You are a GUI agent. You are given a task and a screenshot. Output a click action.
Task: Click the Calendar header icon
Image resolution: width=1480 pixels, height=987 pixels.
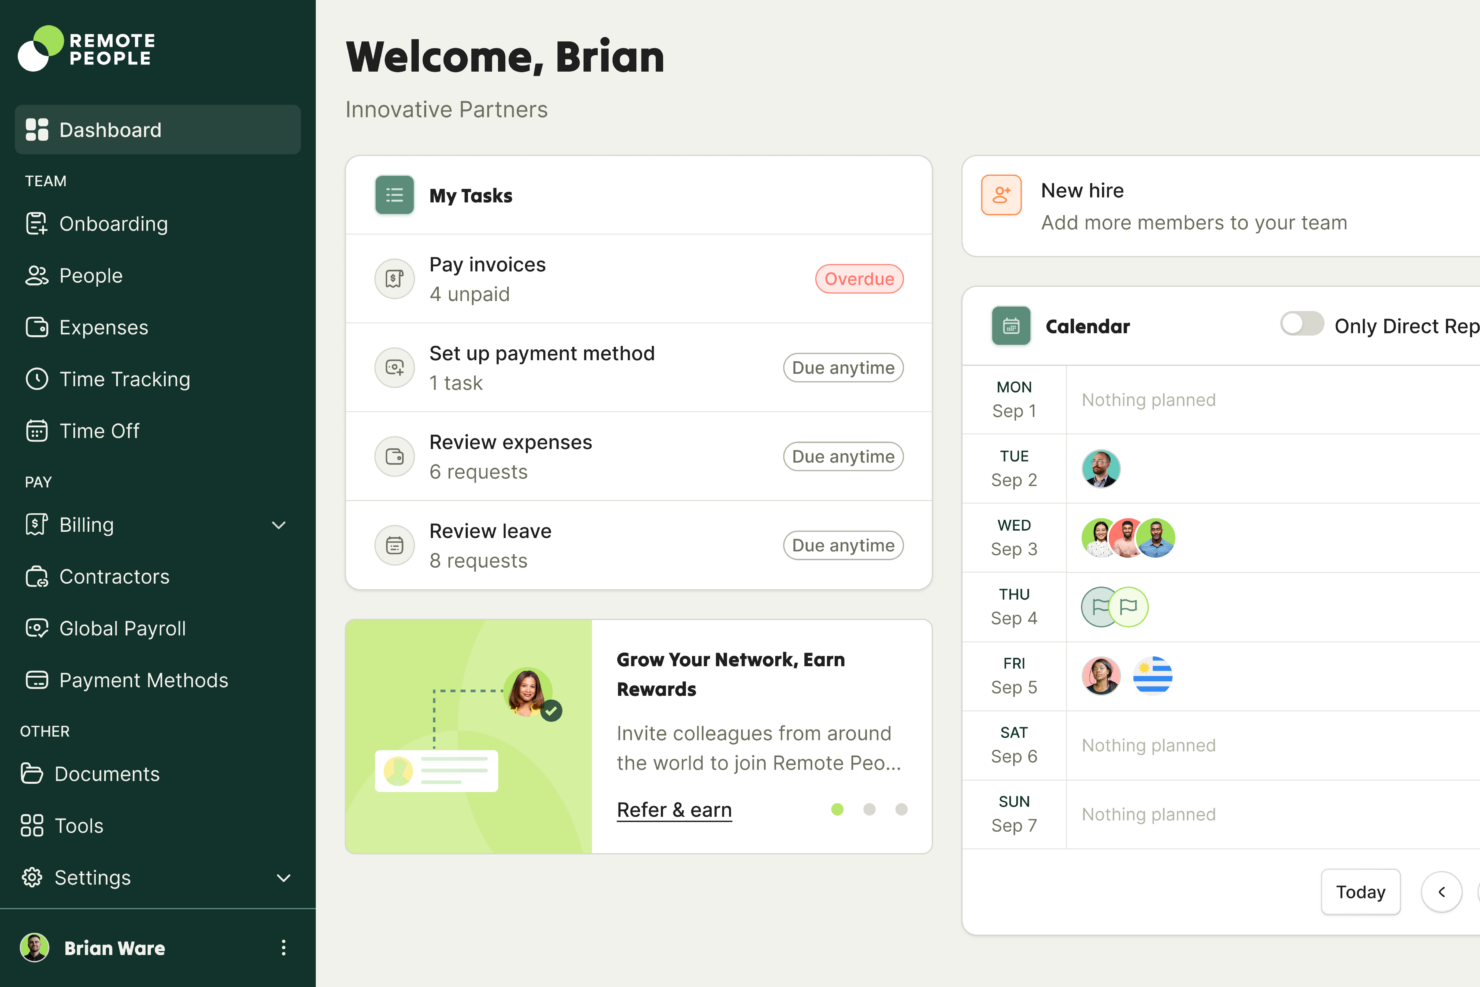pos(1011,326)
